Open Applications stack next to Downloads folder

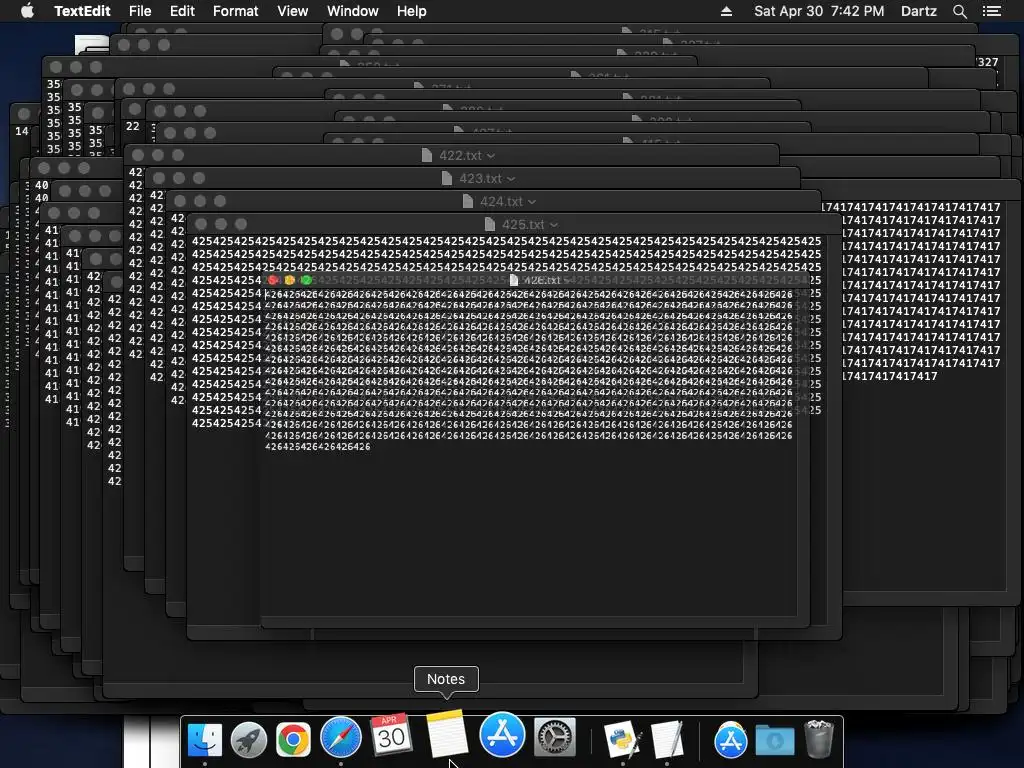730,740
